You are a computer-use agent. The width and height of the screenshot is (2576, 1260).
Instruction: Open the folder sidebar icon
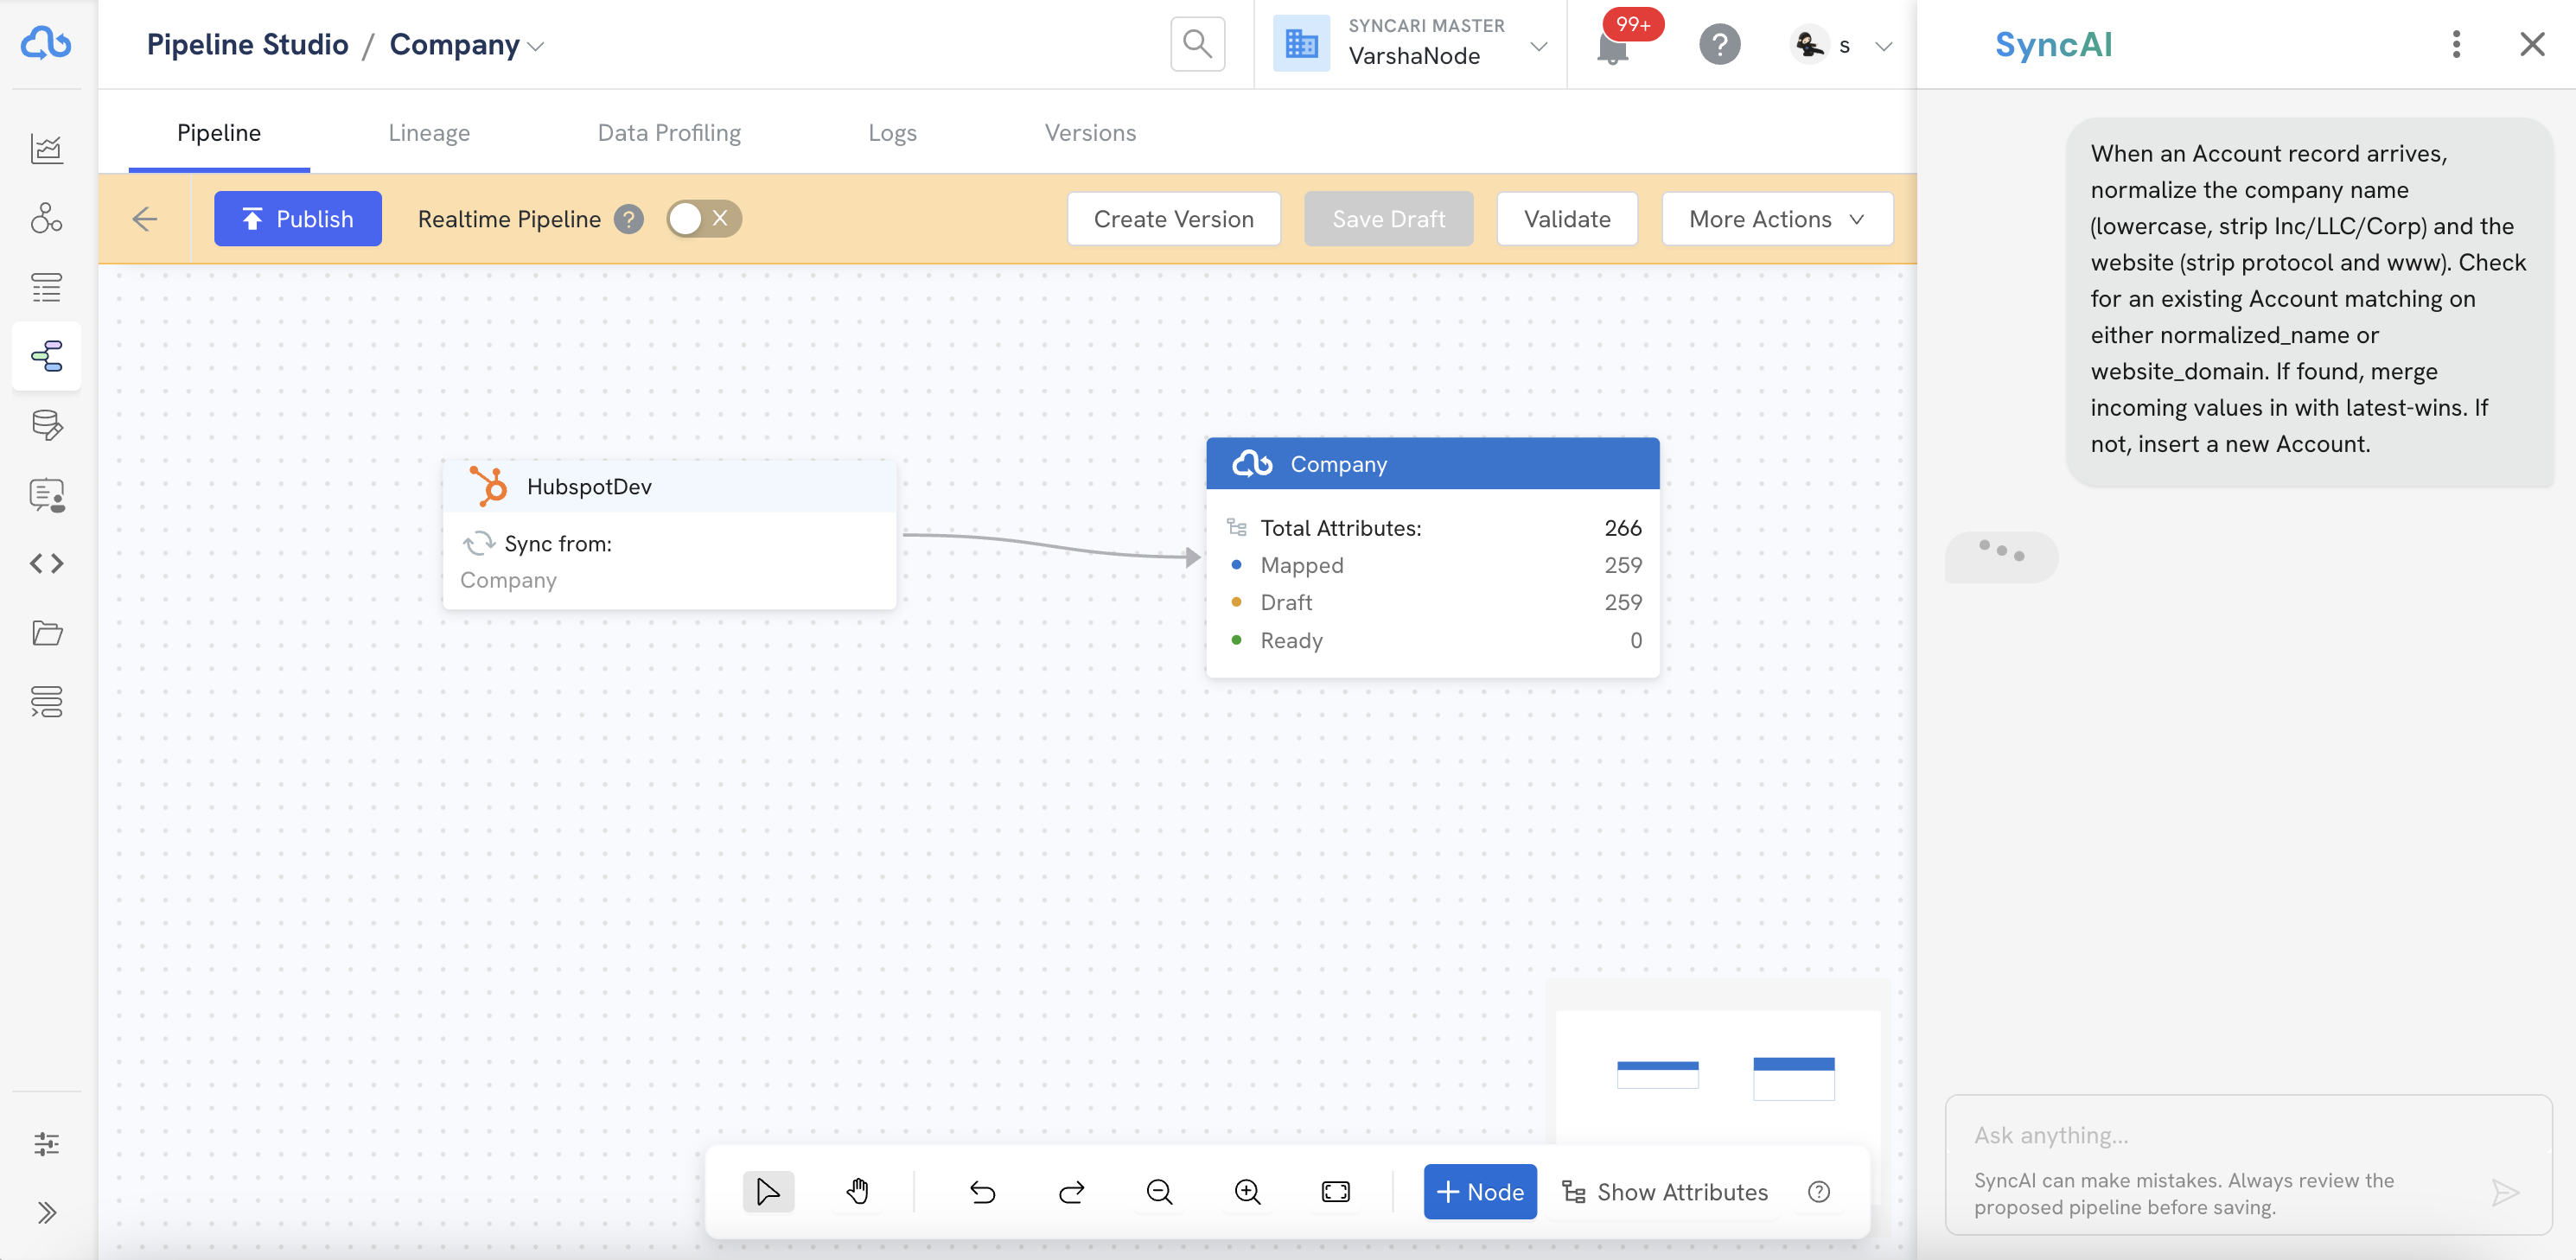click(x=46, y=633)
